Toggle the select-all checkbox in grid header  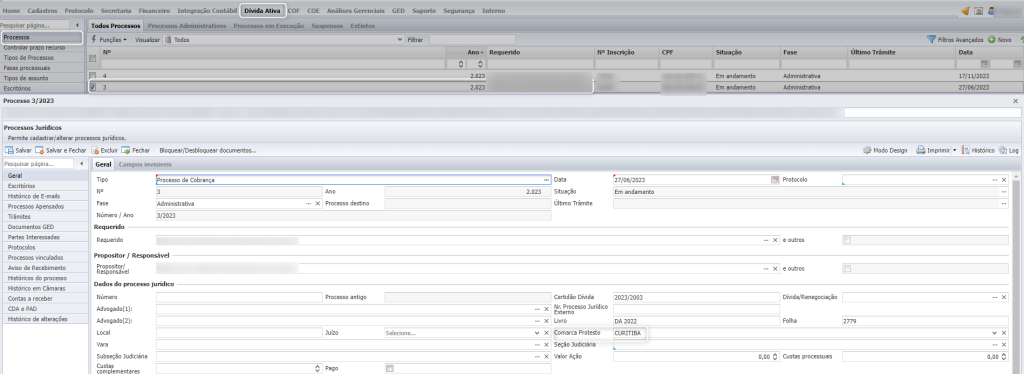(92, 59)
